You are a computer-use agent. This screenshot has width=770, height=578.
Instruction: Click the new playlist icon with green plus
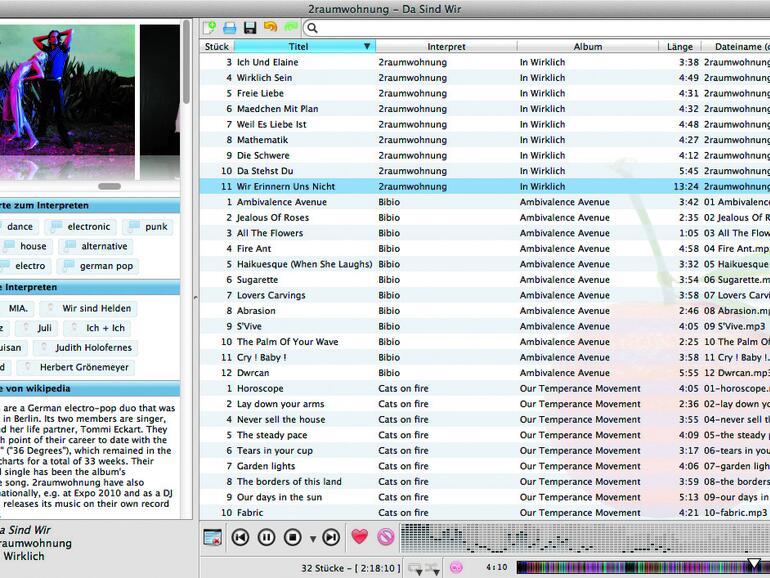click(210, 27)
